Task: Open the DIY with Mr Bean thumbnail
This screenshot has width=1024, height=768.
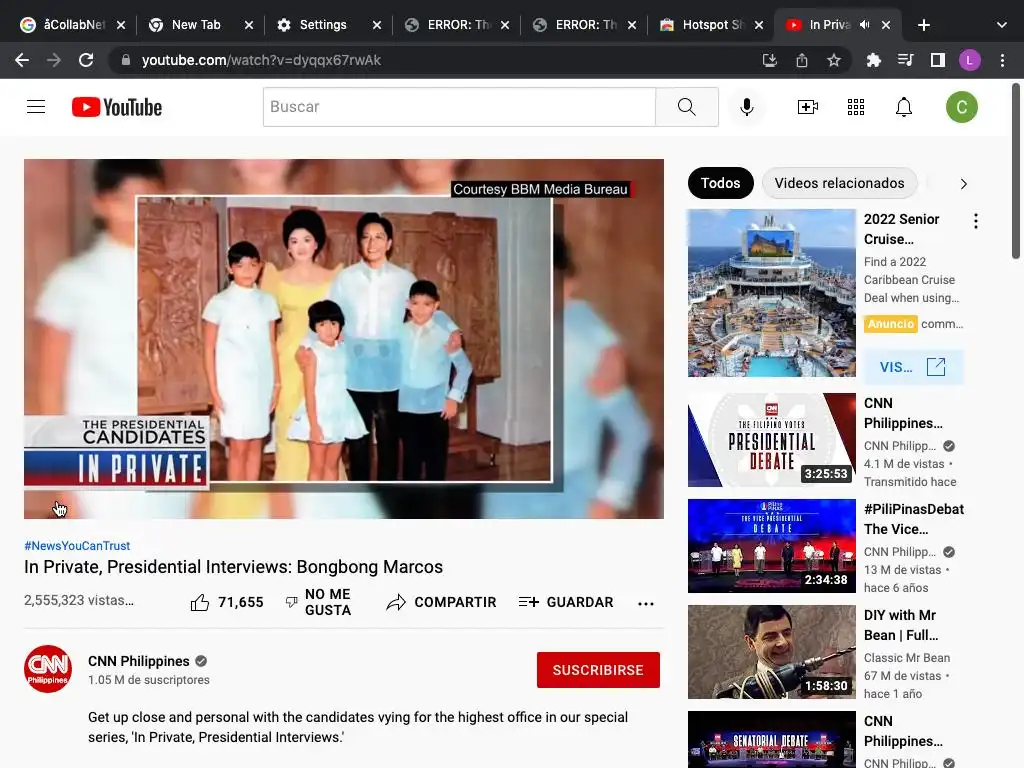Action: point(771,652)
